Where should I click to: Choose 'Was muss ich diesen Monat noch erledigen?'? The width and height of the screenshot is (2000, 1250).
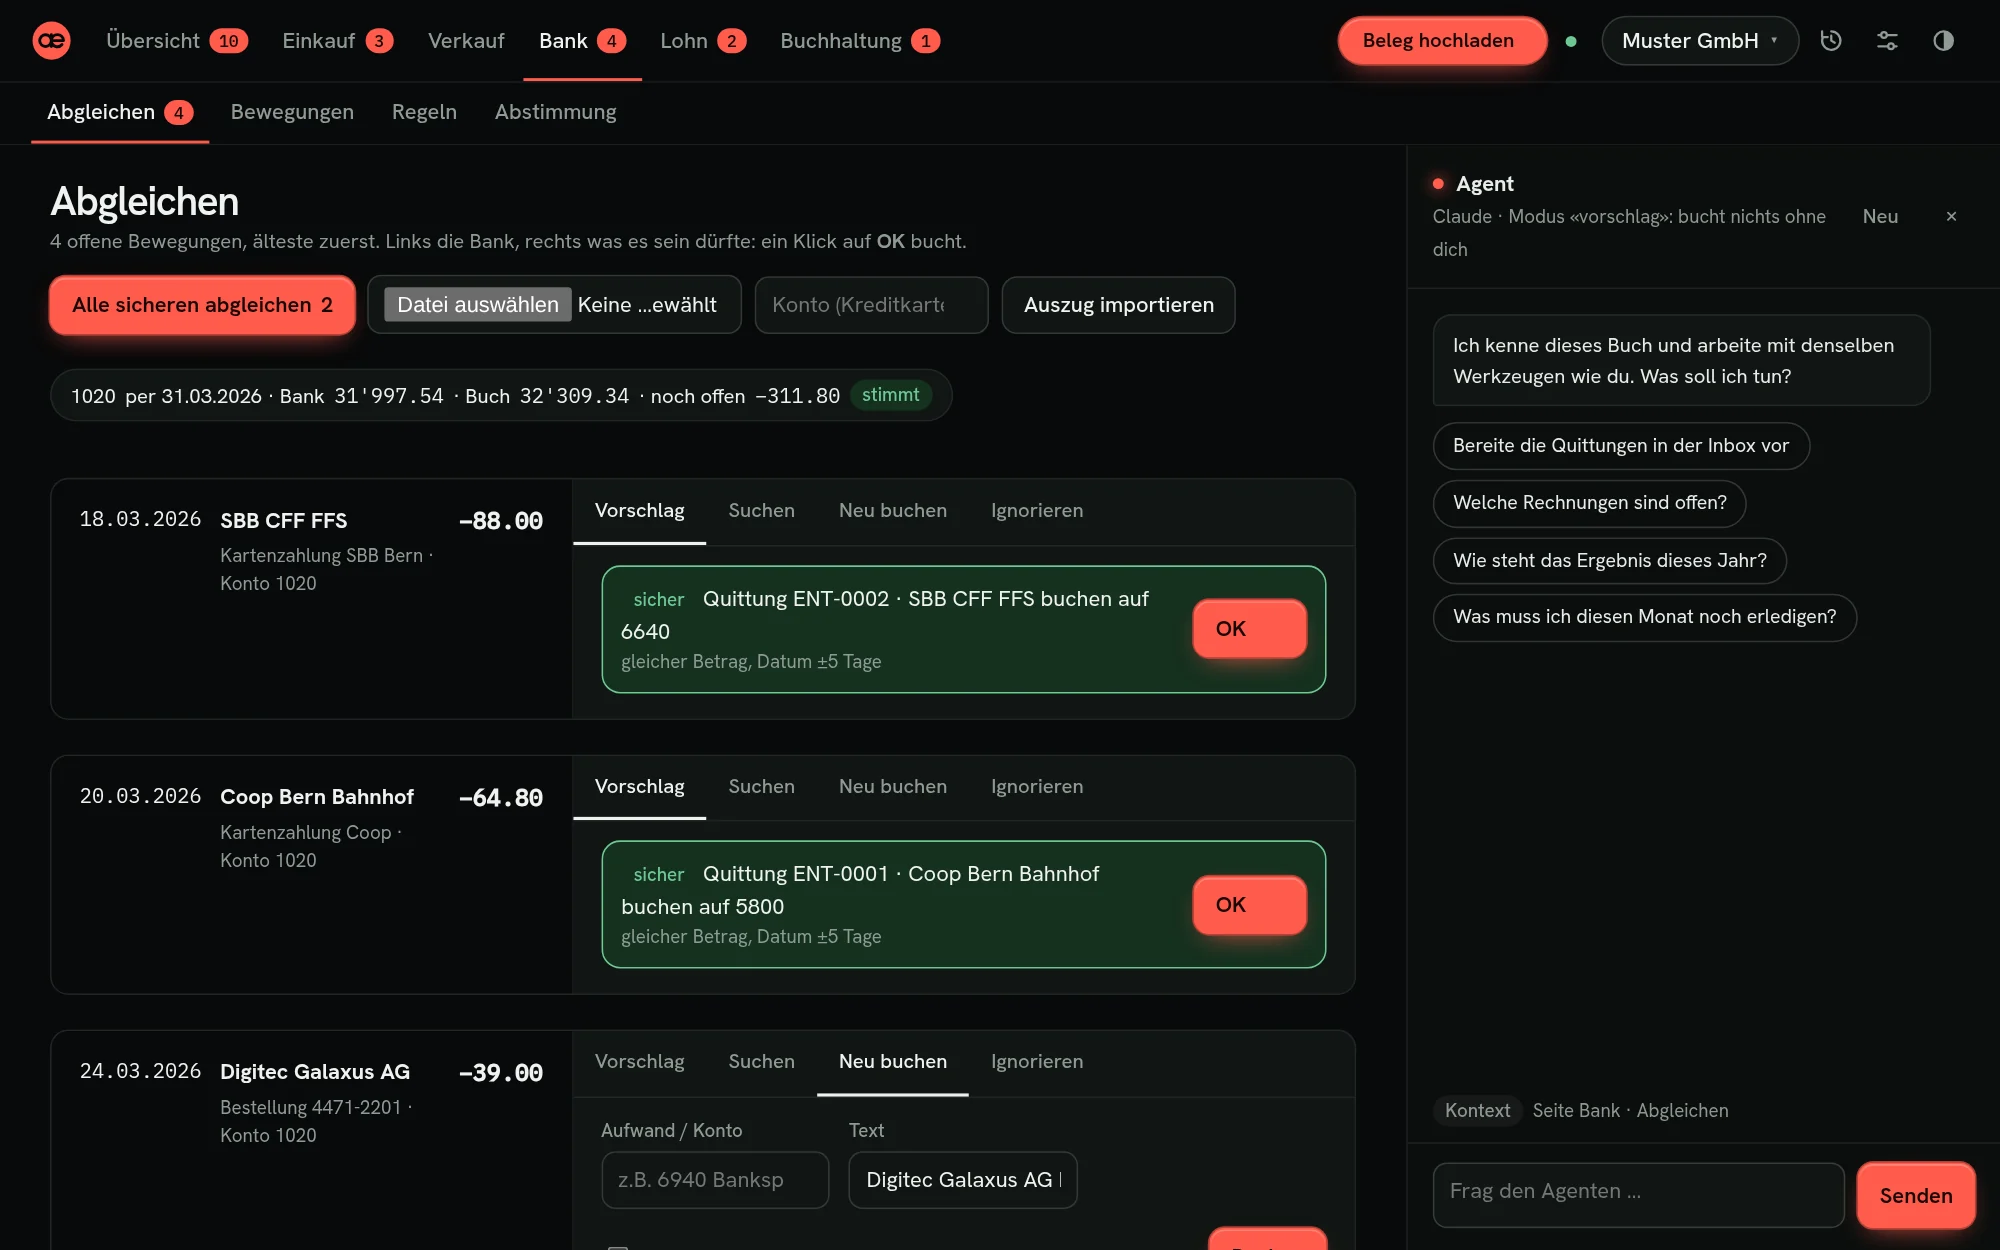(x=1644, y=617)
